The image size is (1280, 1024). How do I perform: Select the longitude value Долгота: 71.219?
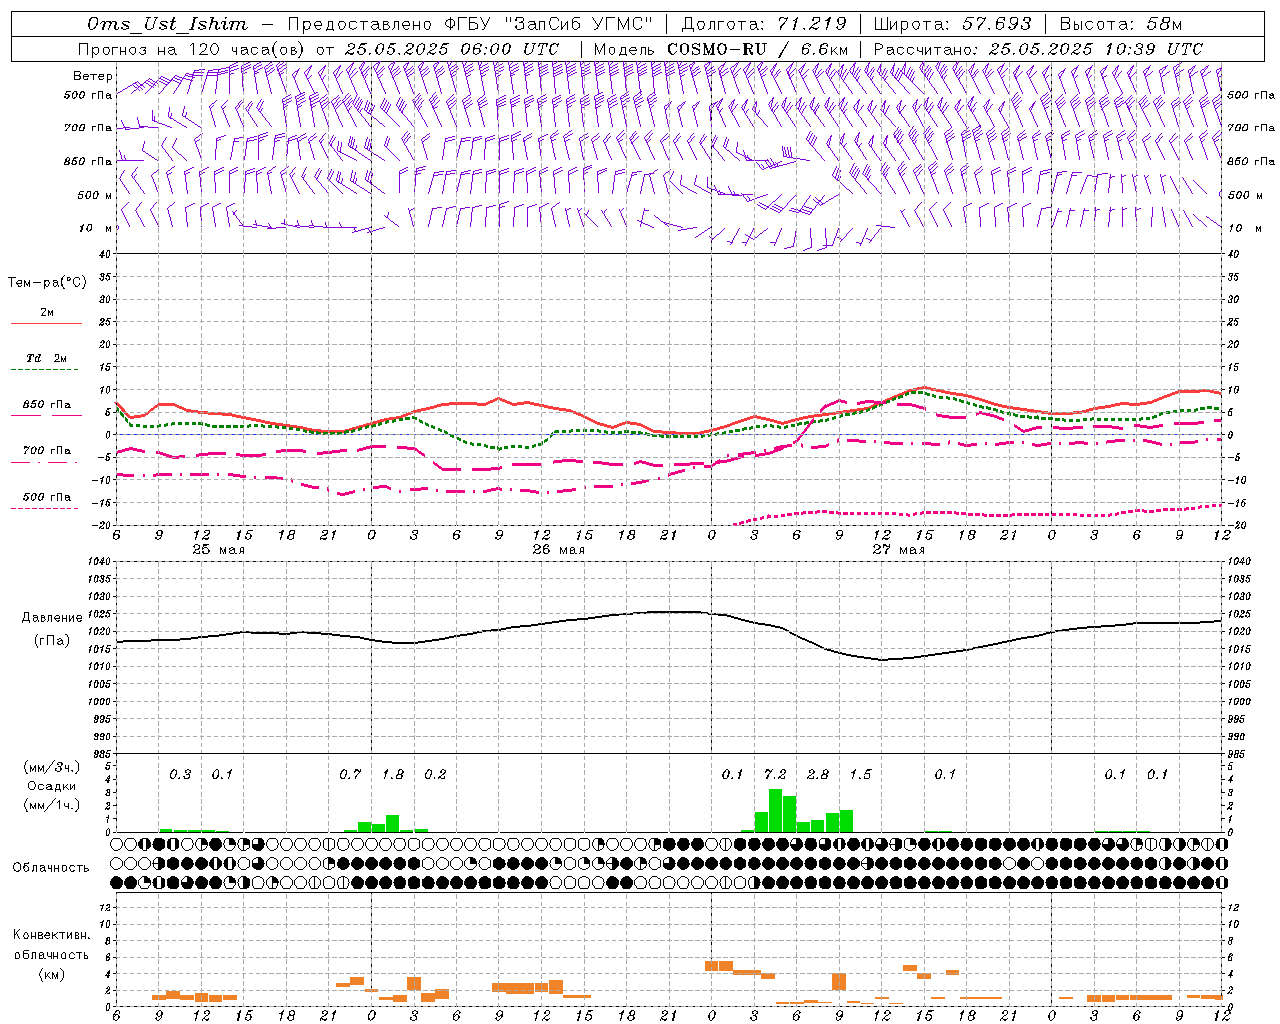(x=764, y=24)
